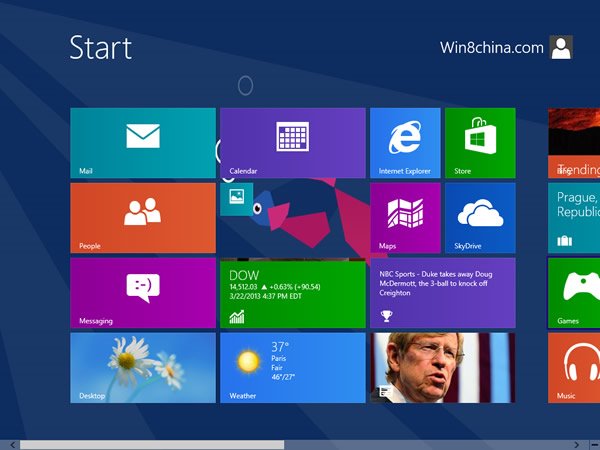Open the SkyDrive tile

coord(480,218)
